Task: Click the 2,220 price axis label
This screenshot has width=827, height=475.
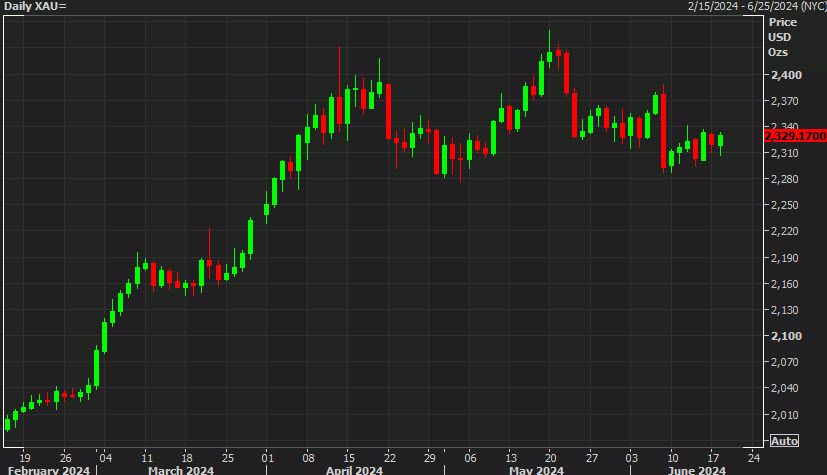Action: point(785,231)
